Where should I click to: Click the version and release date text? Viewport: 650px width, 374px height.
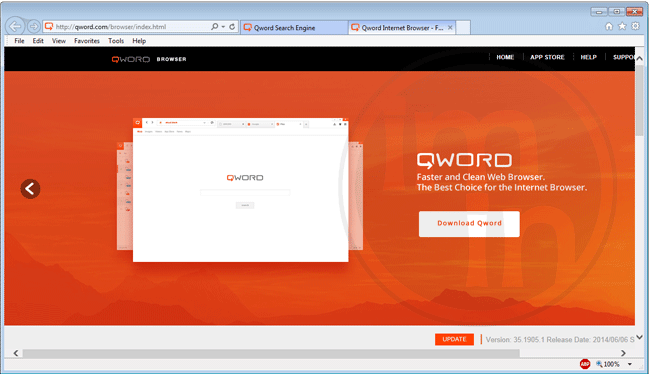[x=560, y=340]
